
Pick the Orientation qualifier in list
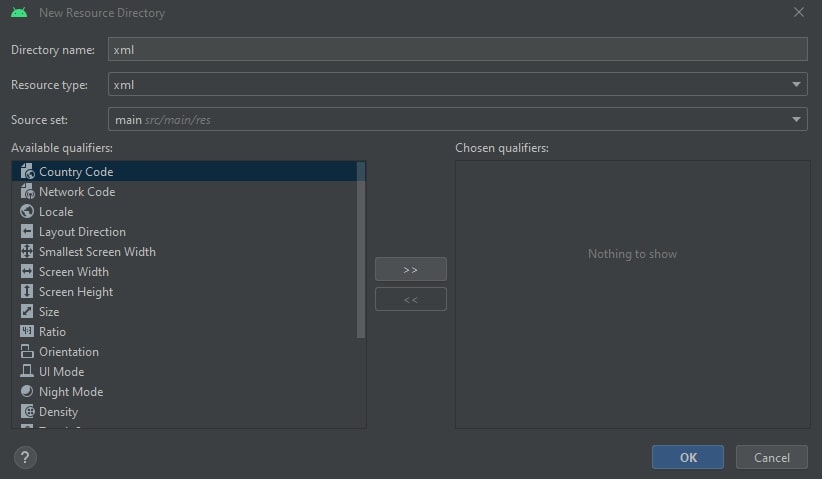point(68,352)
